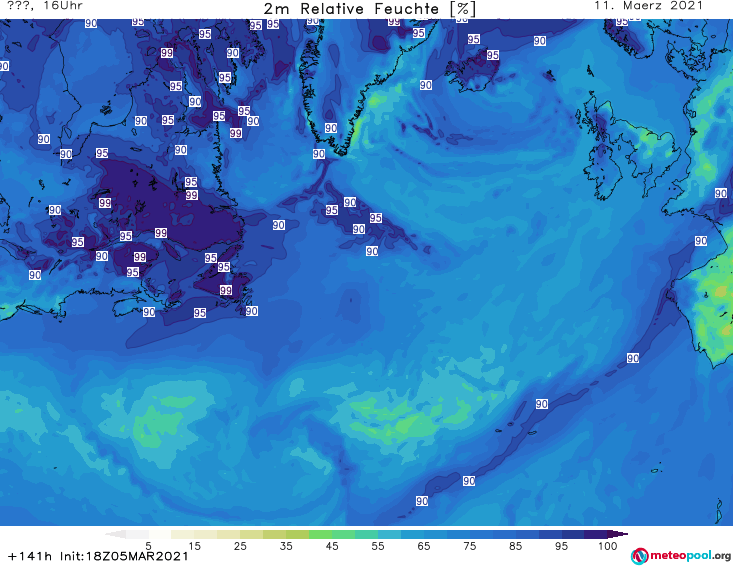Click the date "11. Maerz 2021"
Viewport: 733px width, 566px height.
coord(648,6)
